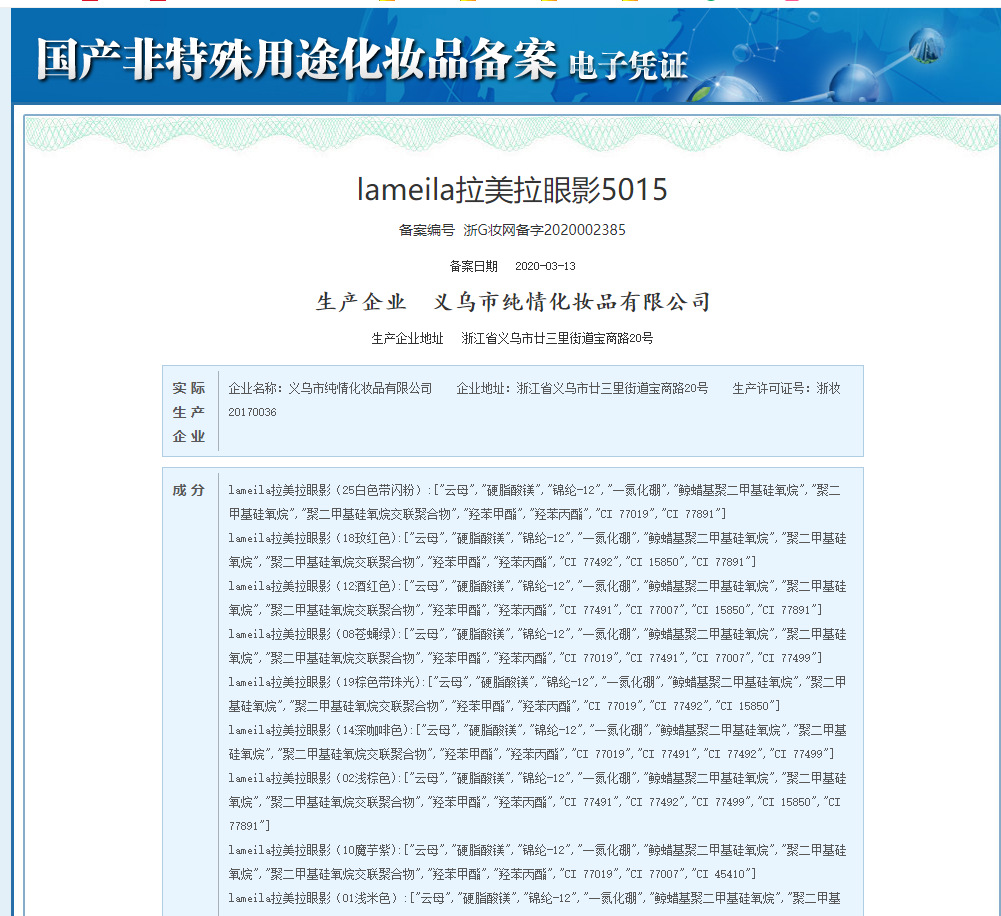Click the 02浅棕色 ingredient line
The image size is (1001, 916).
pyautogui.click(x=537, y=801)
